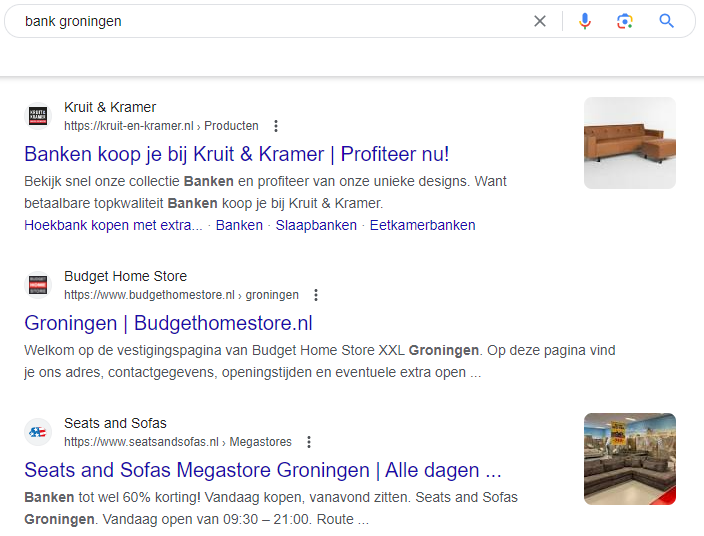Viewport: 704px width, 536px height.
Task: Click the 'Kruit & Kramer' site name
Action: tap(110, 107)
